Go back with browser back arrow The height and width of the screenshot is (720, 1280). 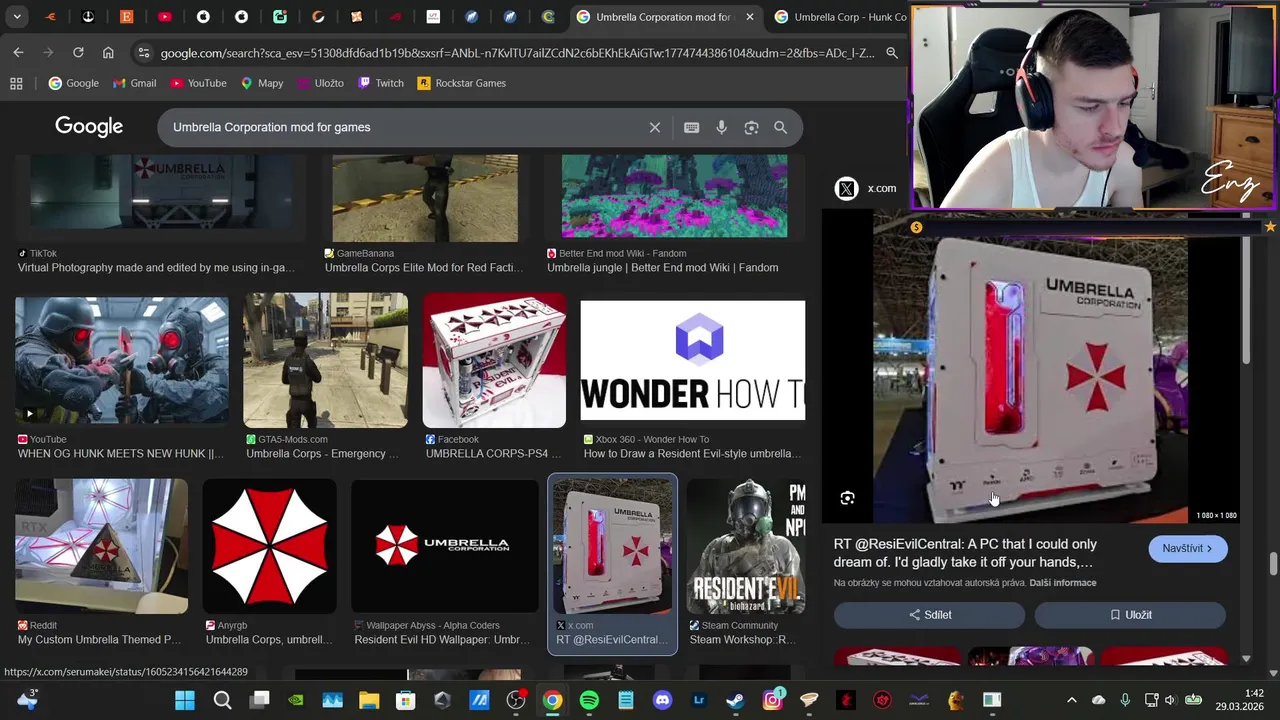tap(18, 52)
